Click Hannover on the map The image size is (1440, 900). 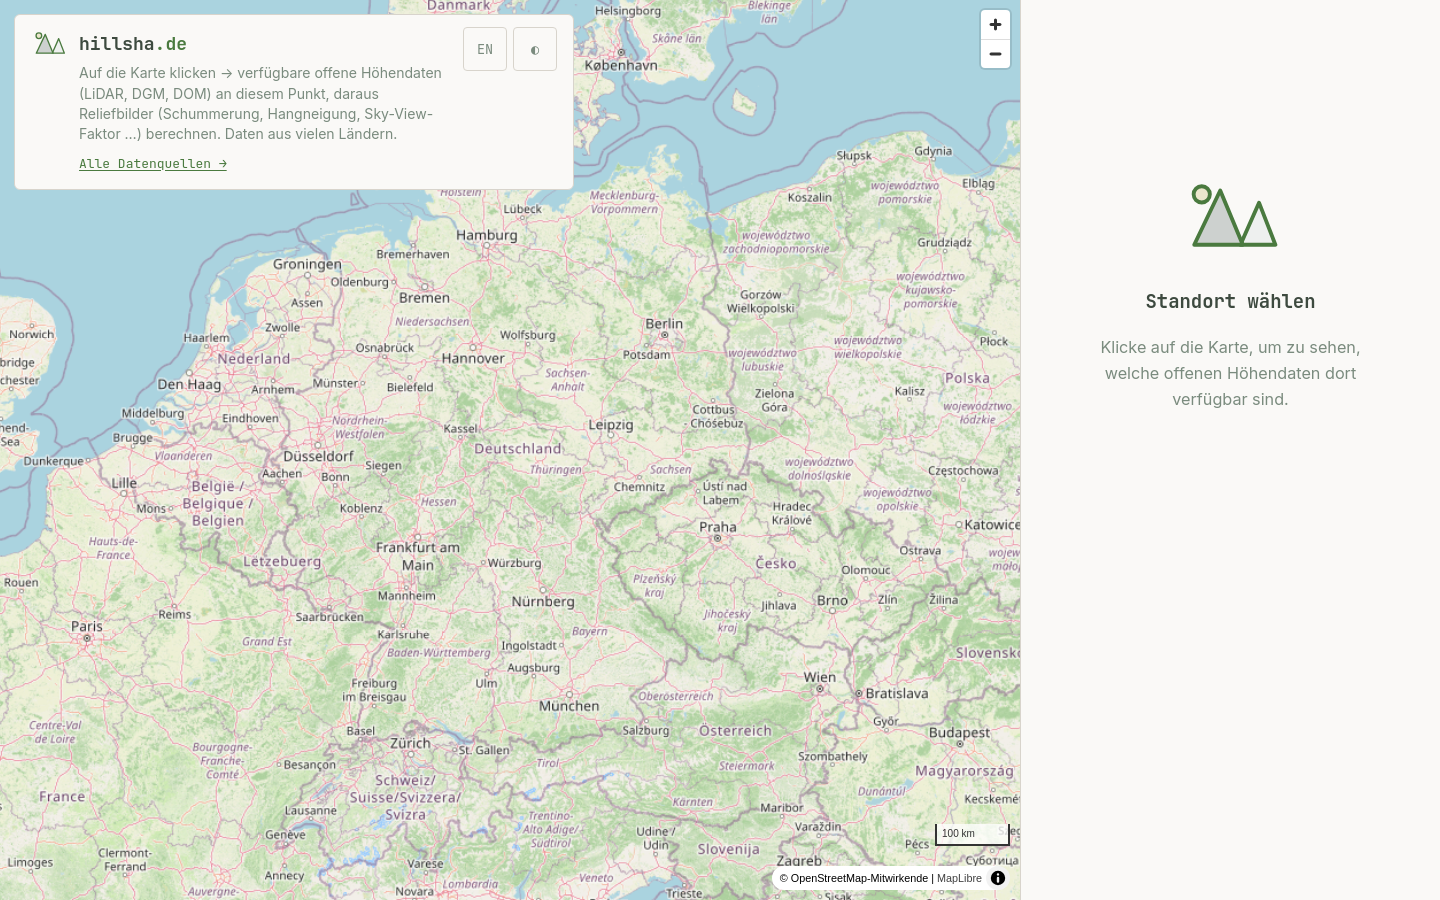[473, 358]
